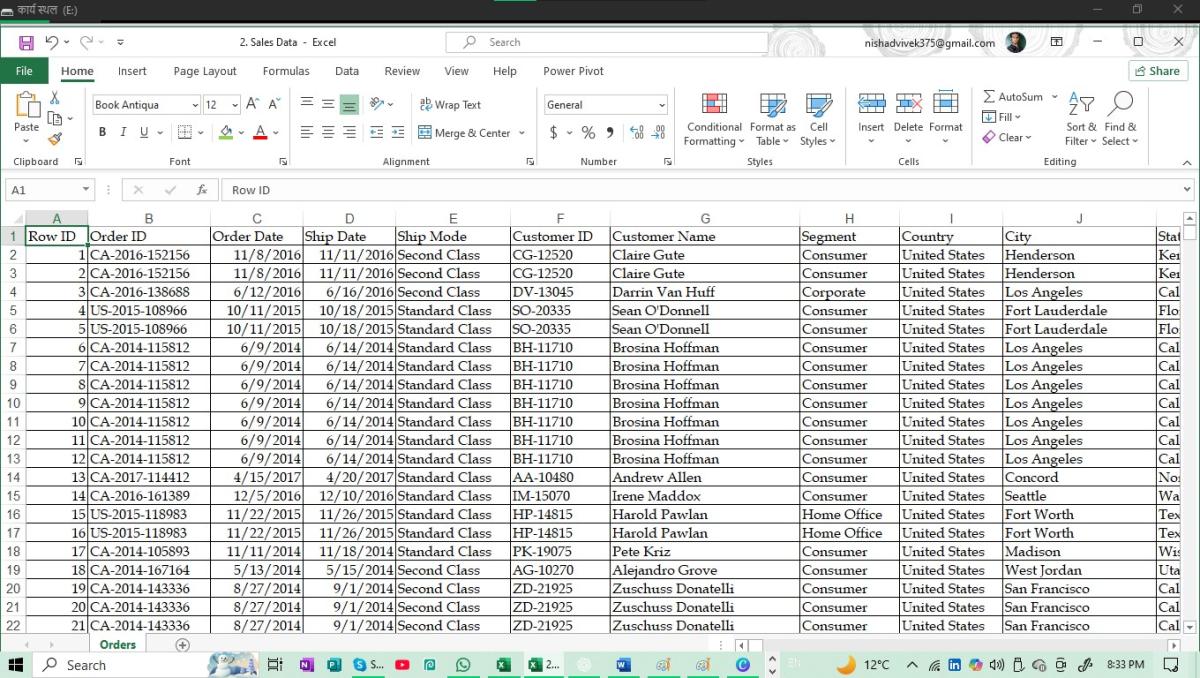The width and height of the screenshot is (1200, 678).
Task: Open the Page Layout tab
Action: pos(204,71)
